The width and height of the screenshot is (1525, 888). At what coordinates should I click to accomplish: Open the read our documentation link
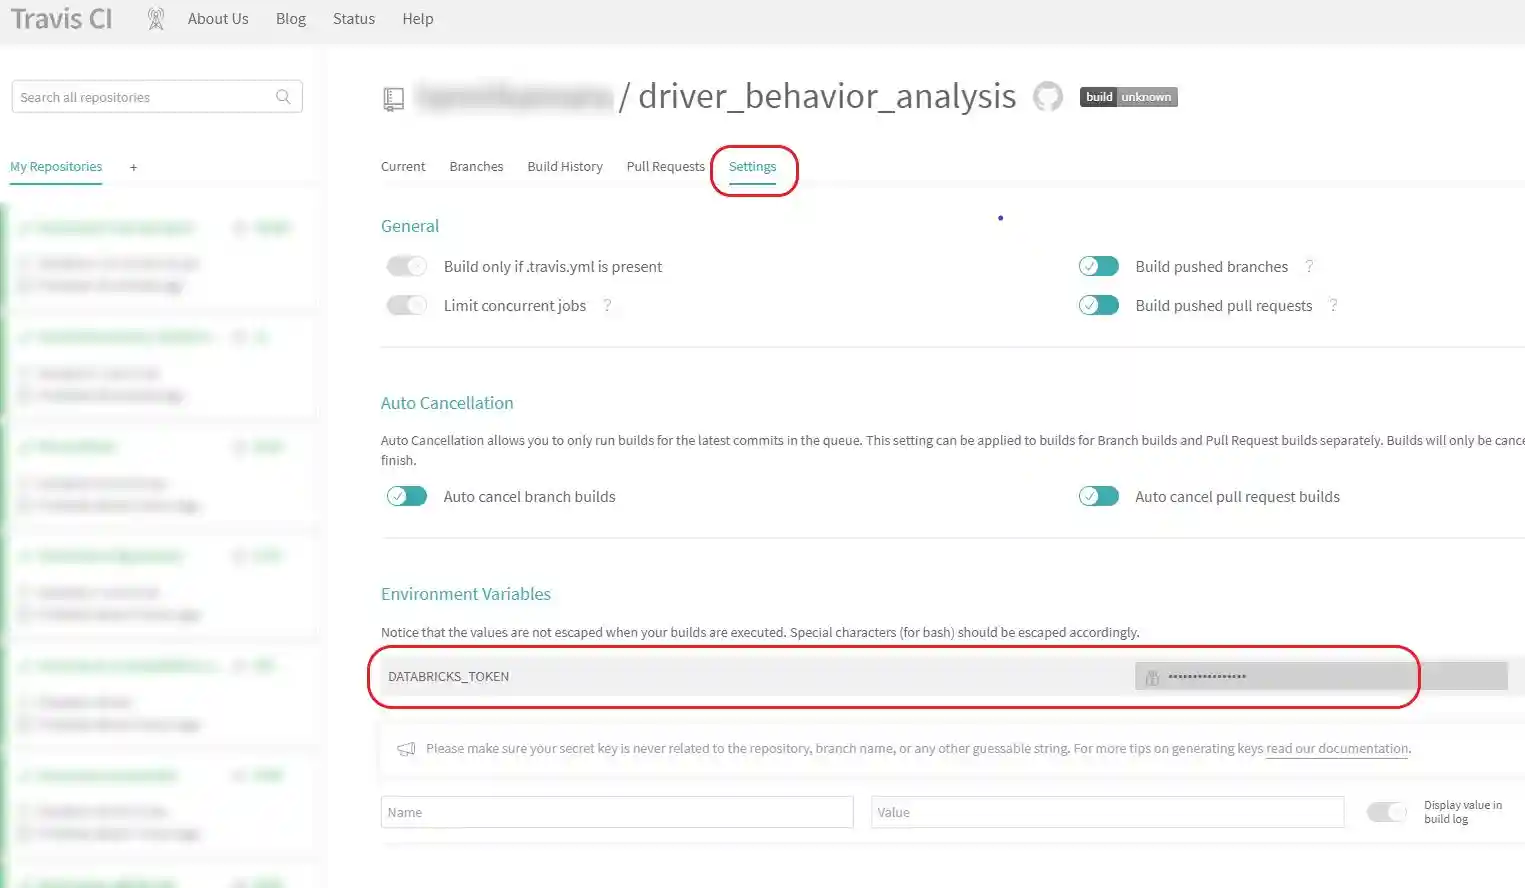(x=1337, y=748)
